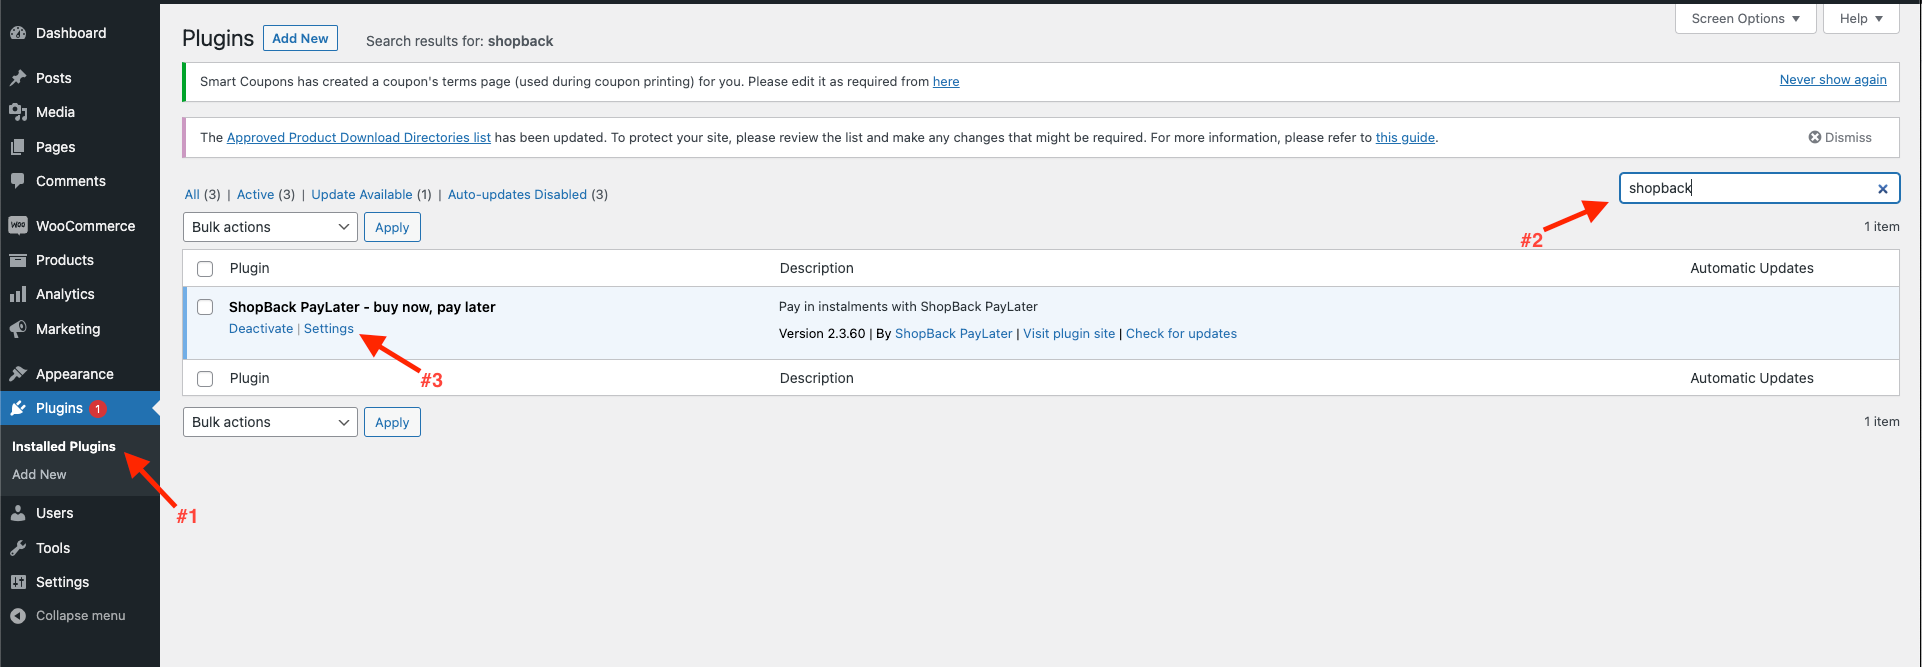
Task: Filter plugins by All (3)
Action: click(x=202, y=195)
